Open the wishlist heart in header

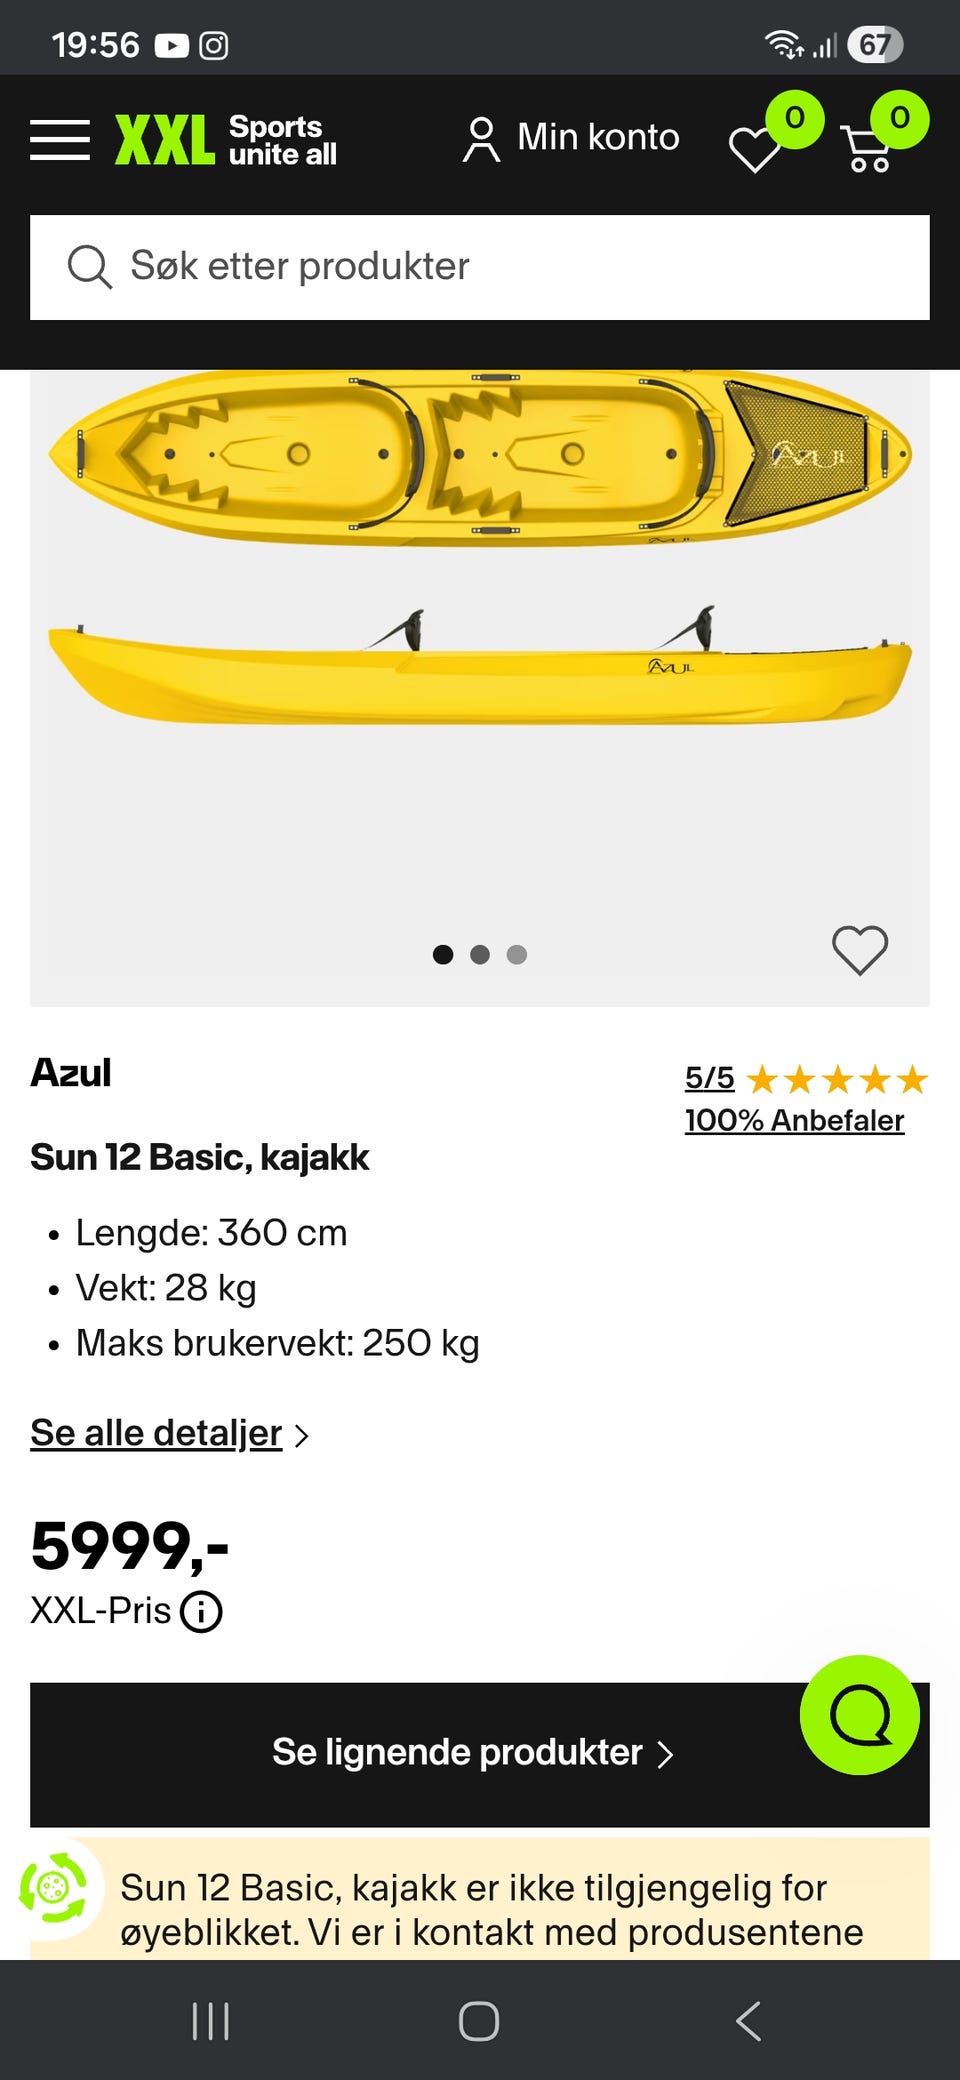pos(755,150)
